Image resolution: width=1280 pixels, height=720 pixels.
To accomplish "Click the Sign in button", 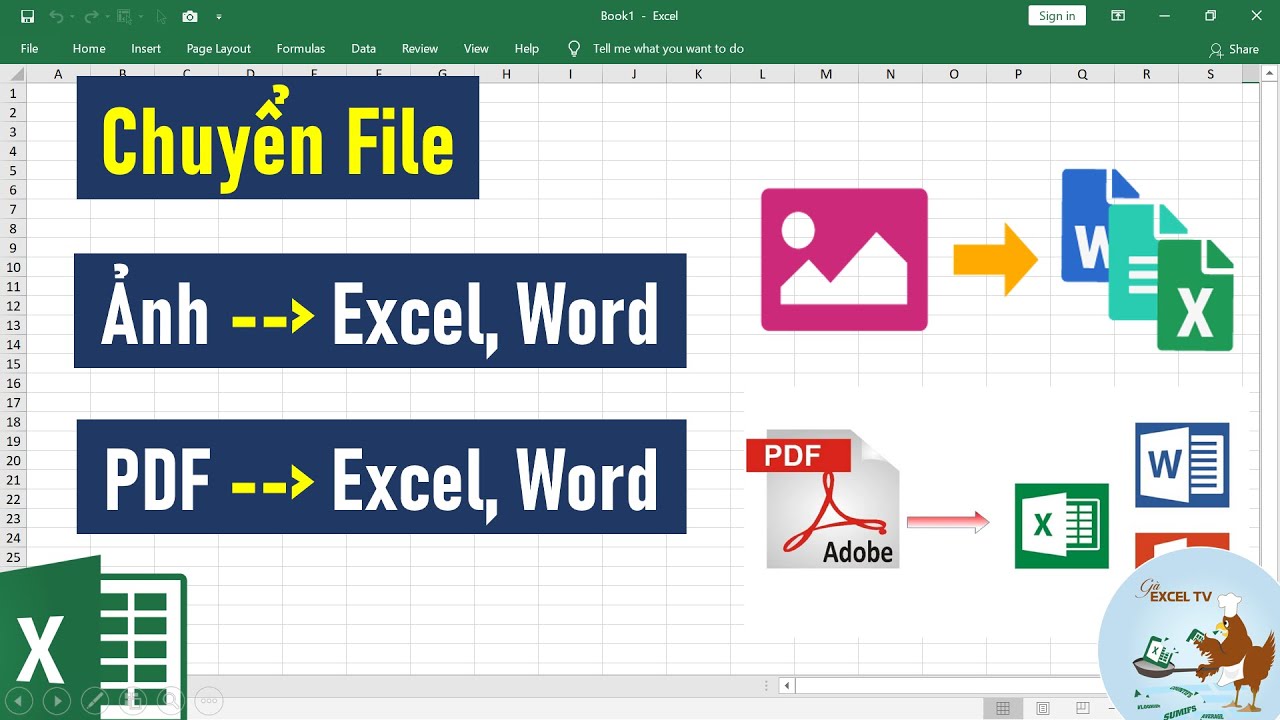I will click(1057, 15).
